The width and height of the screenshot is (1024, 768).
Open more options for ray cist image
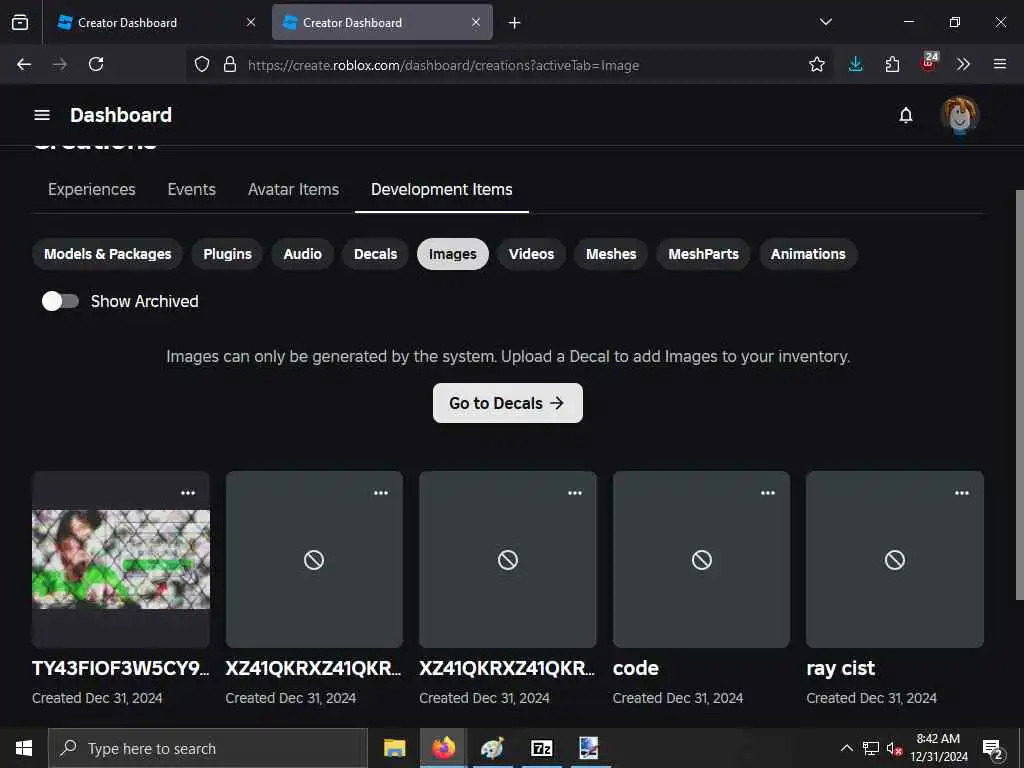click(x=962, y=493)
